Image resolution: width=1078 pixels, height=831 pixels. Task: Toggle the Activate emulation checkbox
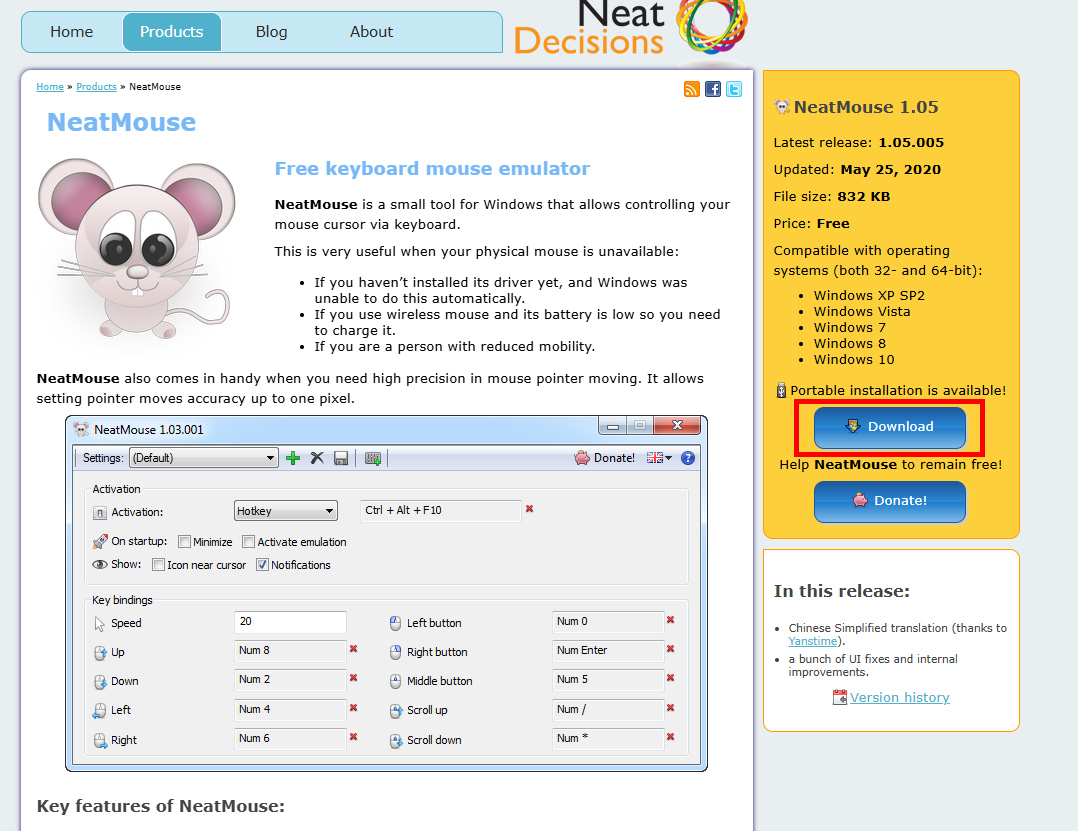(248, 542)
